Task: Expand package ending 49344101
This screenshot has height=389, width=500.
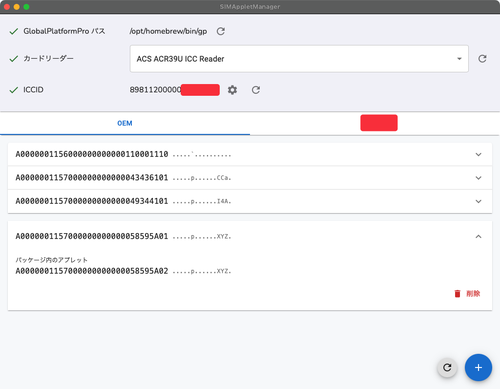Action: pos(250,201)
